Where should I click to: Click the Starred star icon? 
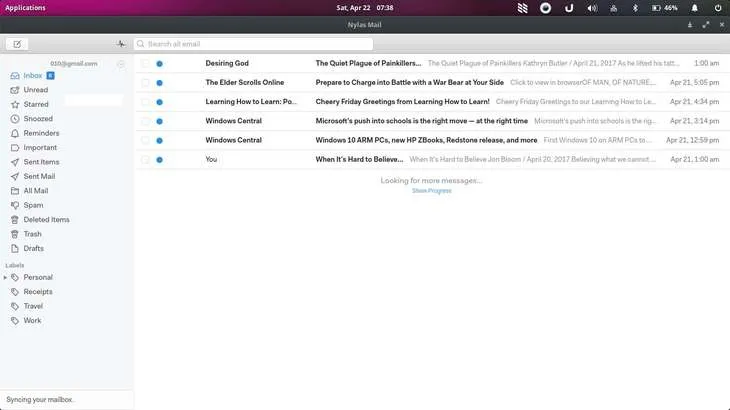(x=15, y=104)
